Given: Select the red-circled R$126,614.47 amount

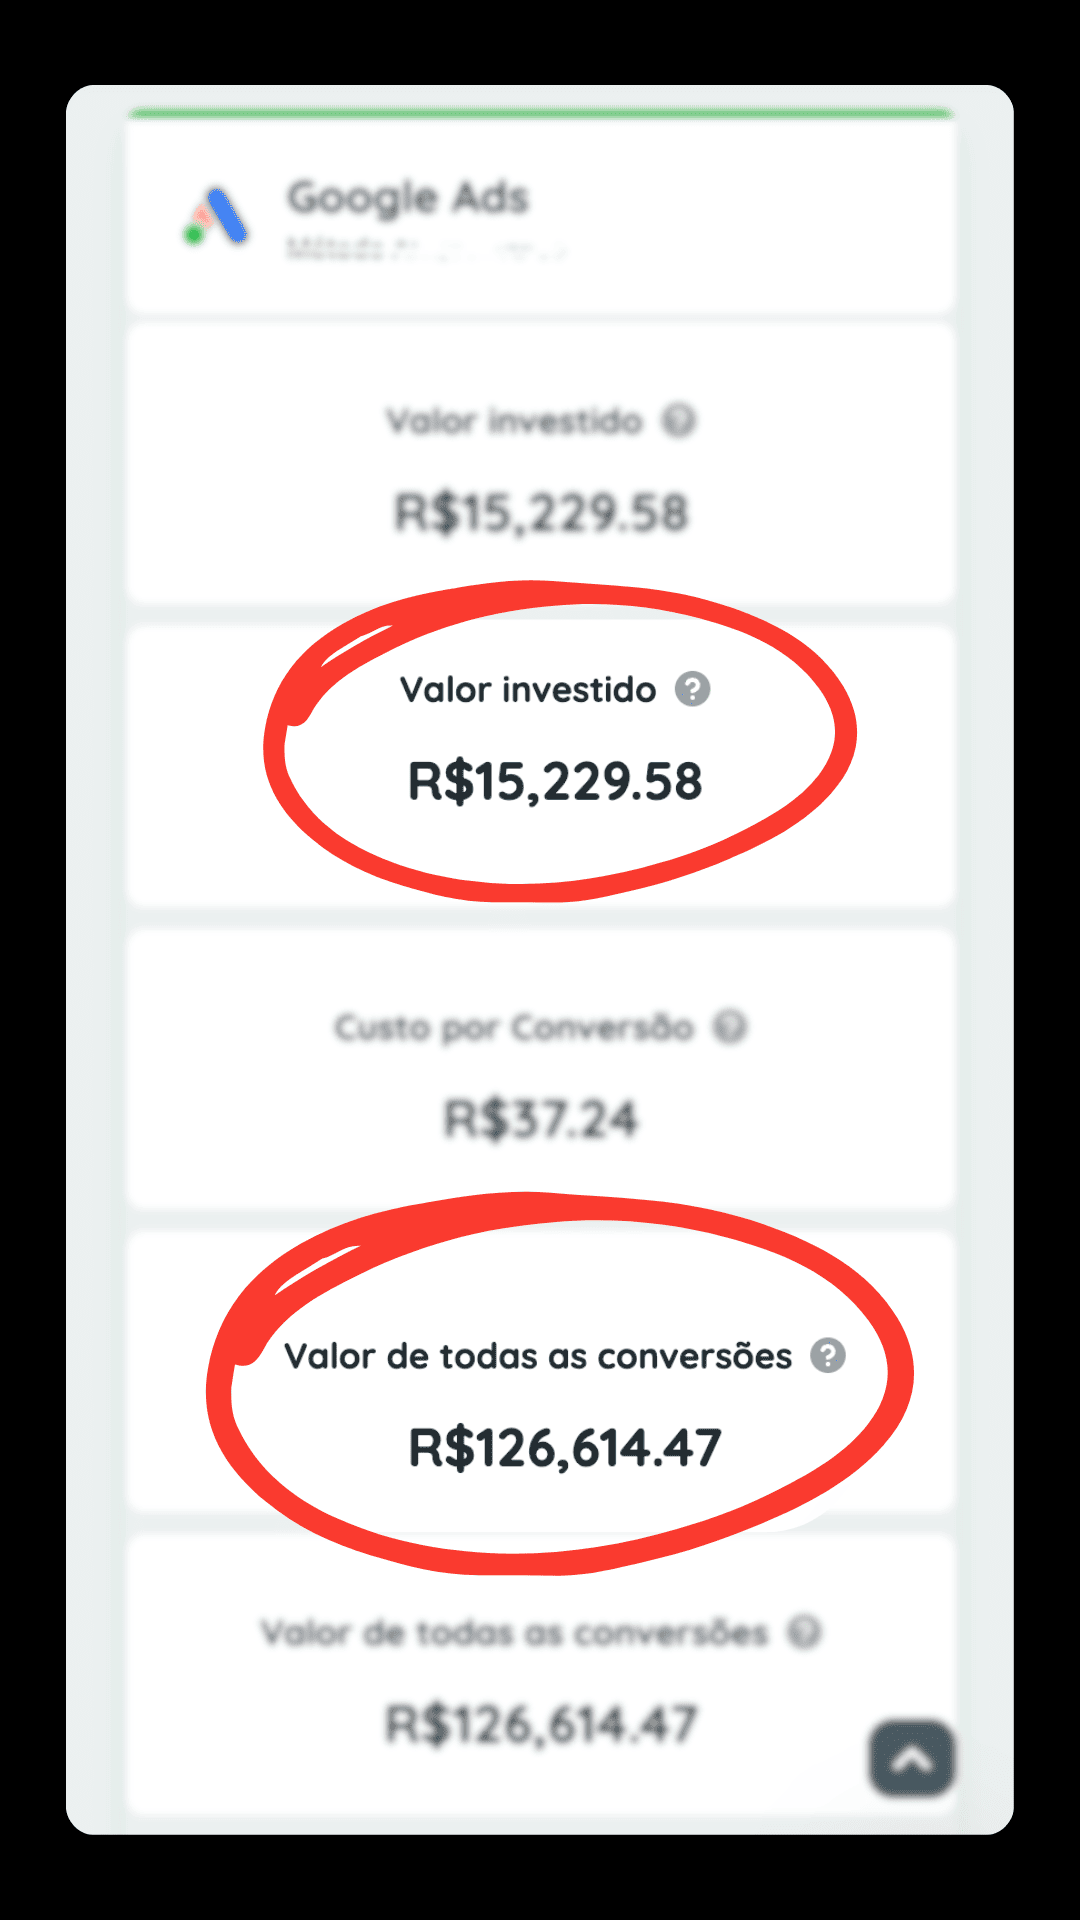Looking at the screenshot, I should (565, 1448).
